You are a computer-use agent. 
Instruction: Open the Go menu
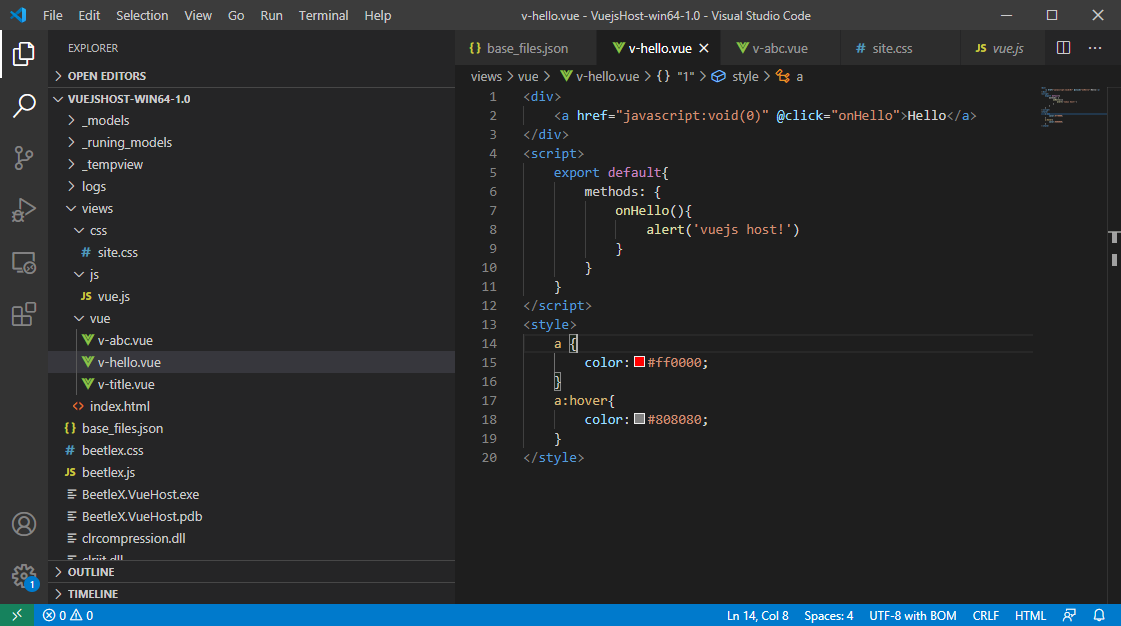click(x=236, y=15)
